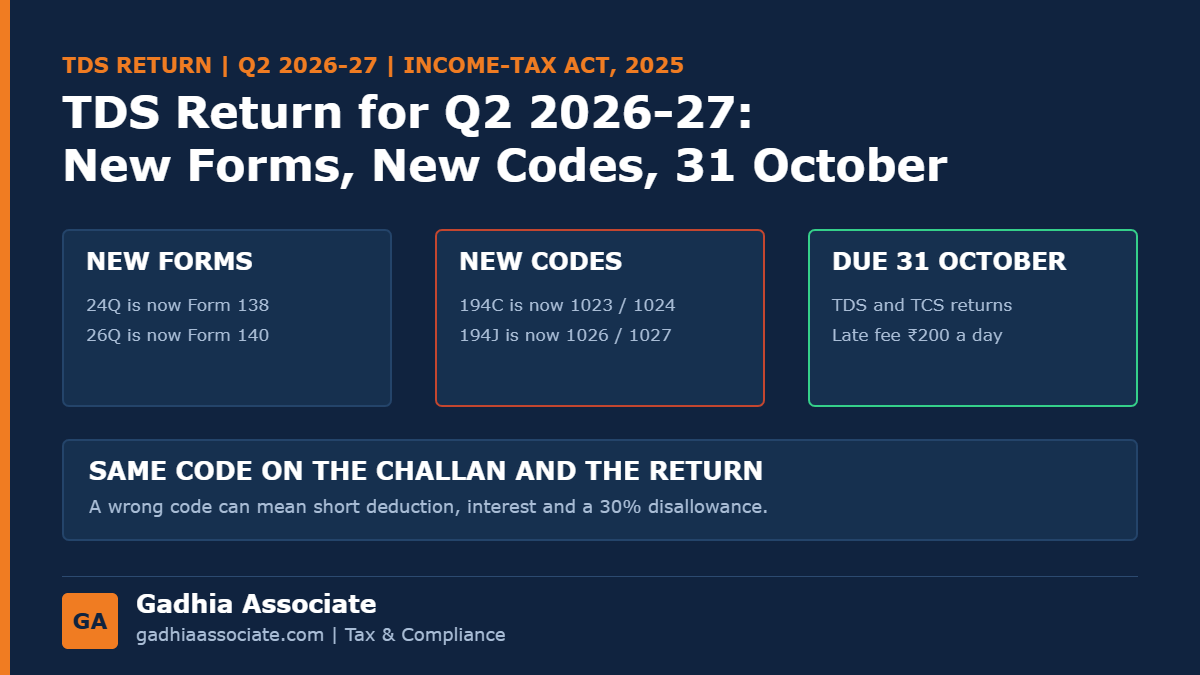Select the Gadhia Associate firm name
The height and width of the screenshot is (675, 1200).
[256, 604]
